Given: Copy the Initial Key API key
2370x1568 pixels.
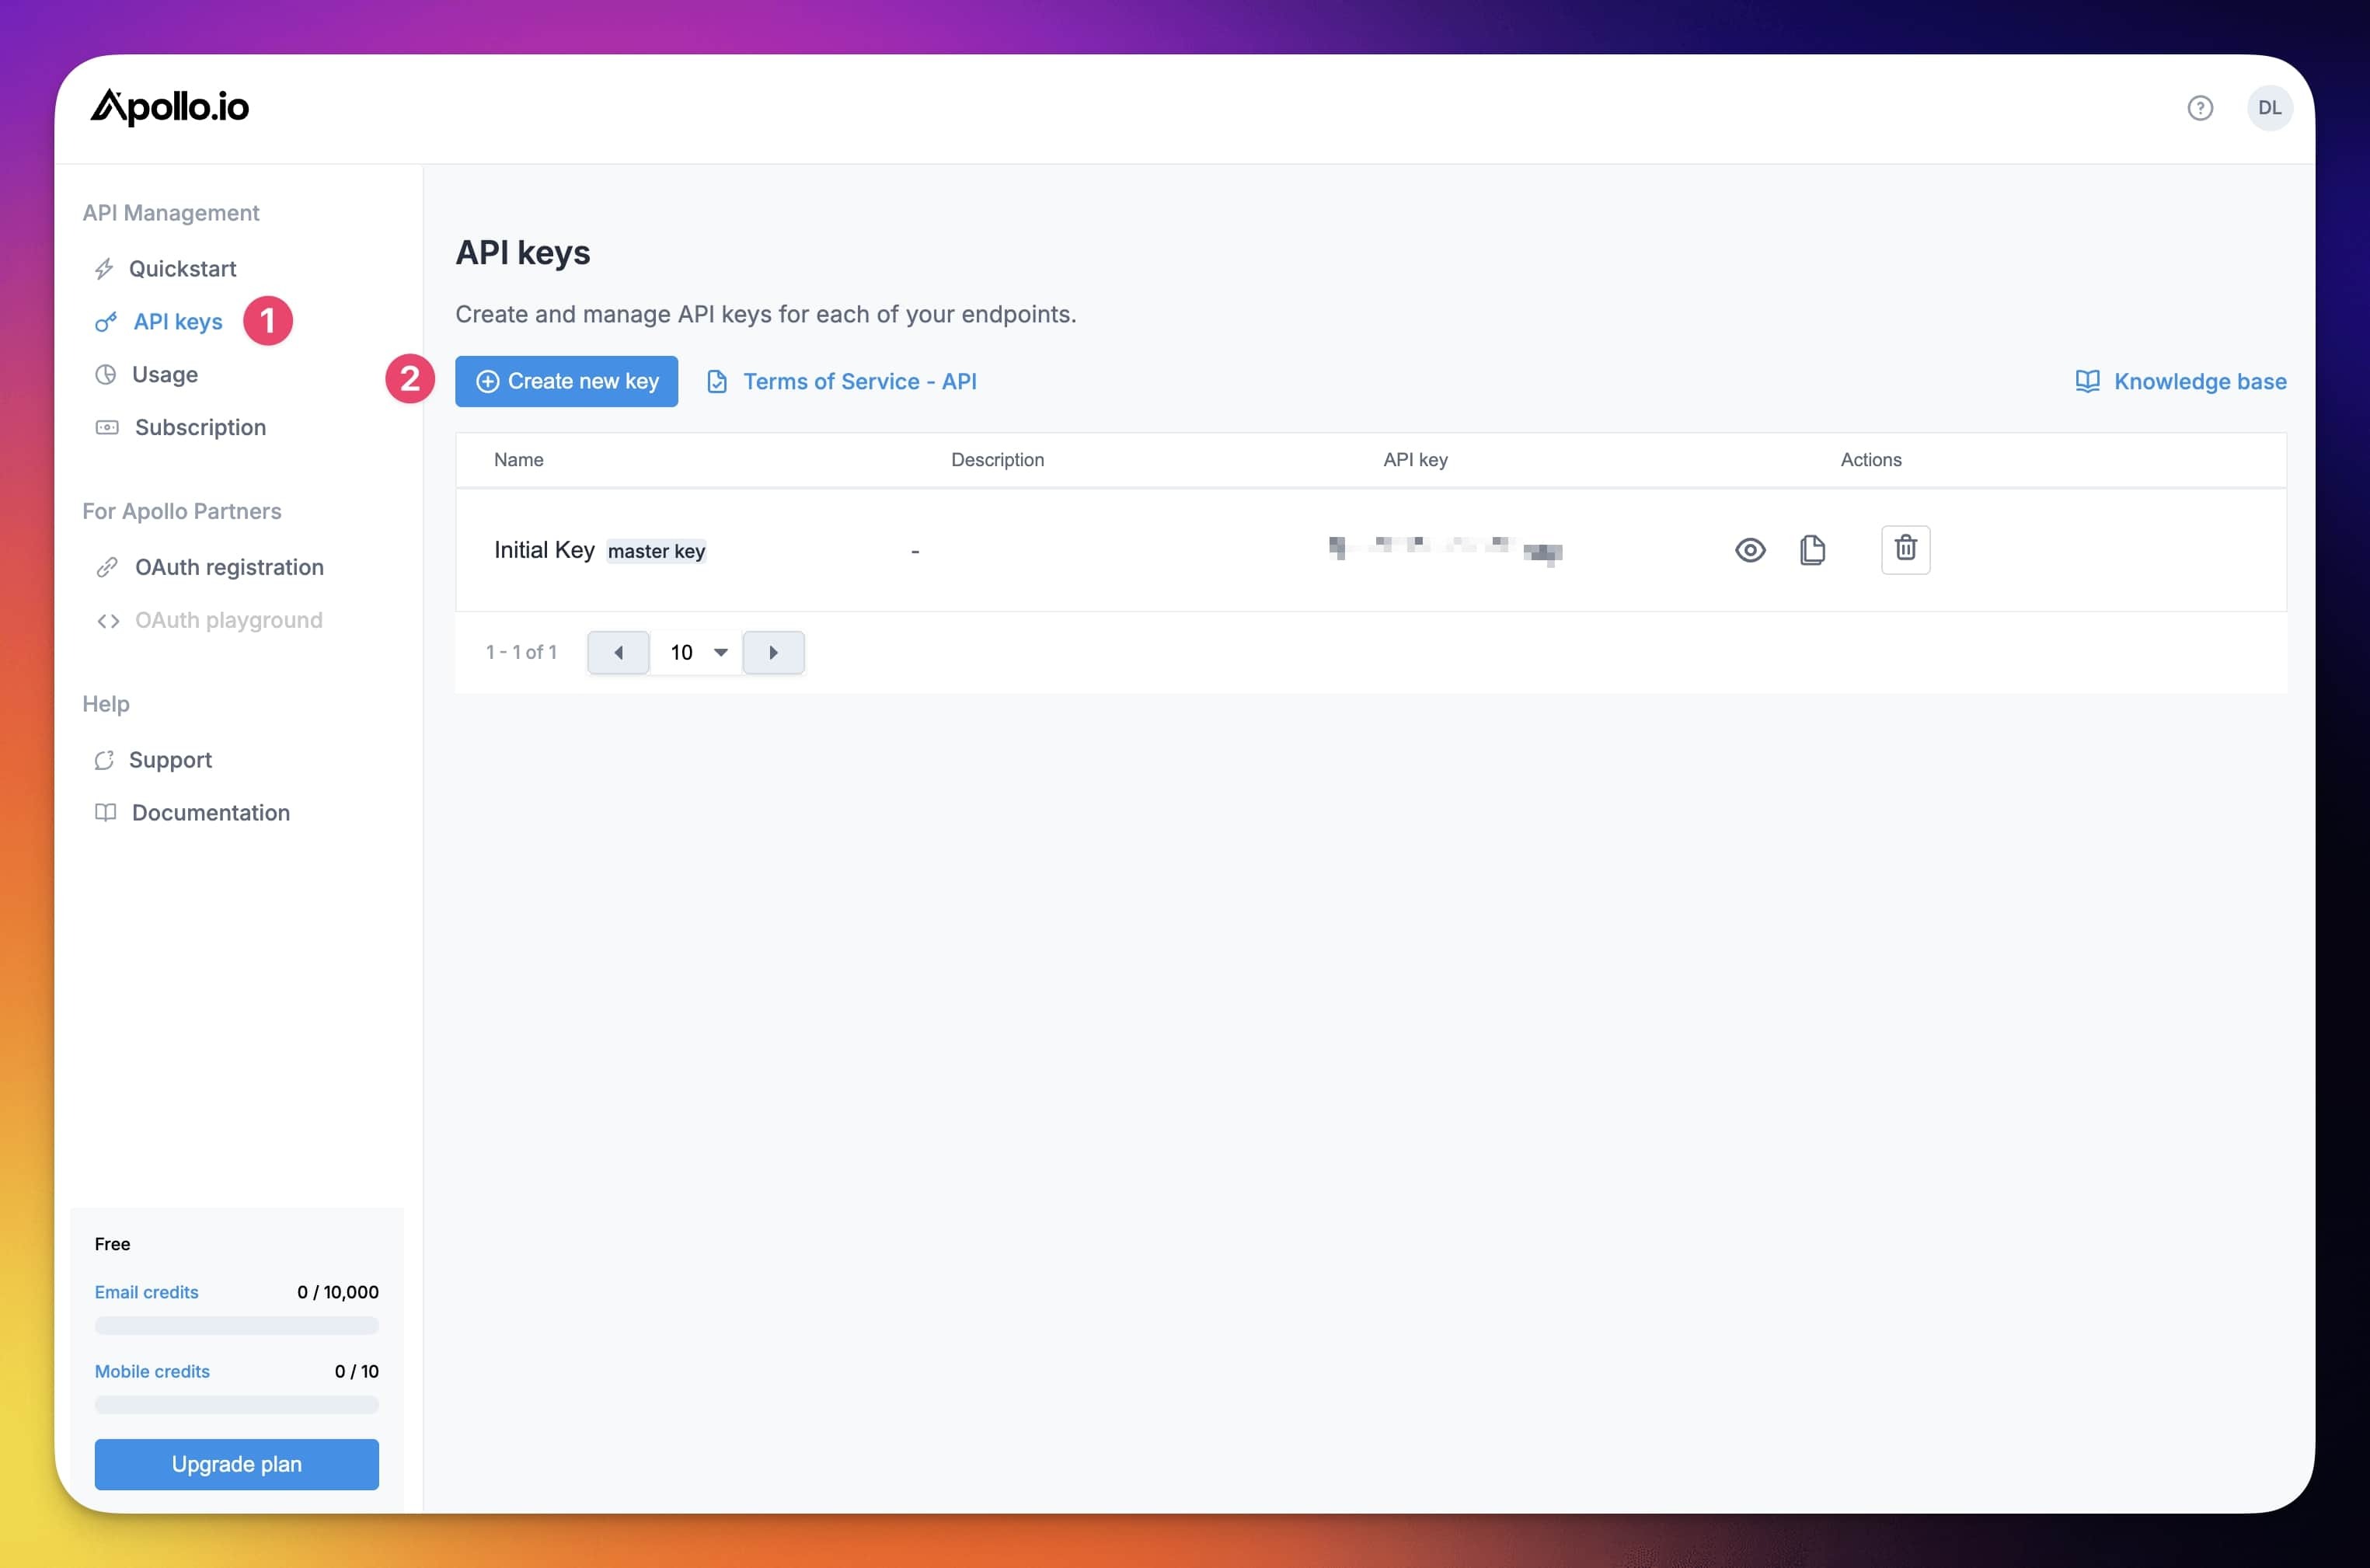Looking at the screenshot, I should tap(1812, 550).
